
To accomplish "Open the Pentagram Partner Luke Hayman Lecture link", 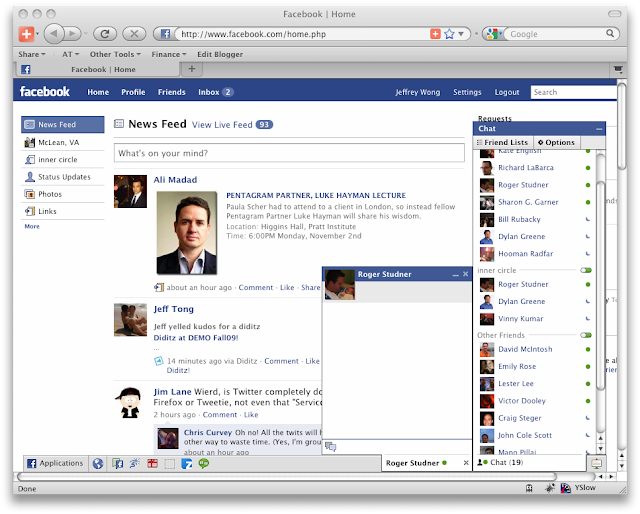I will (316, 196).
